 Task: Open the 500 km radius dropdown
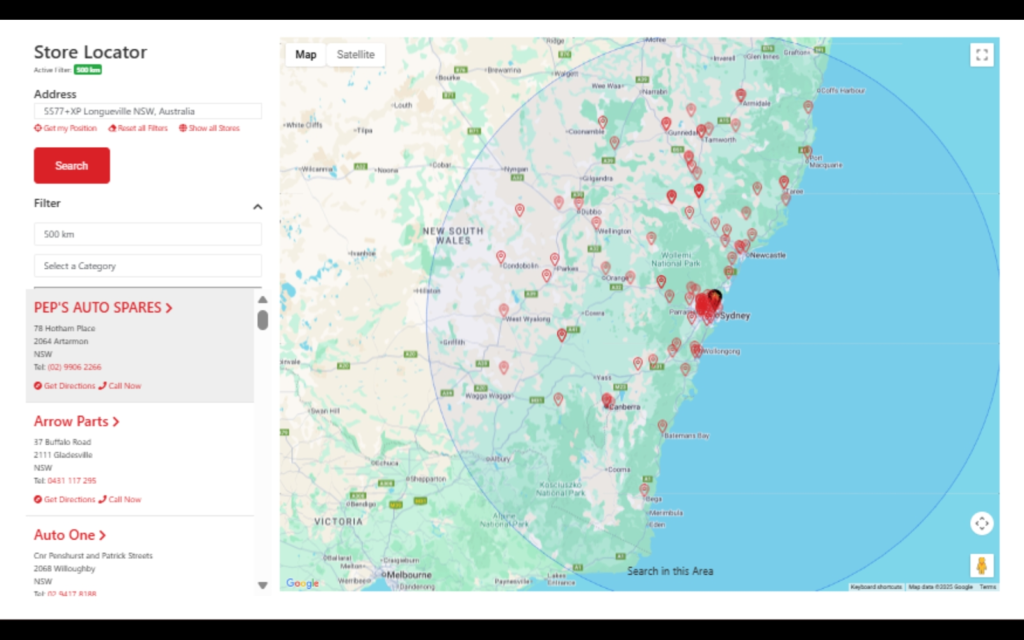tap(147, 233)
